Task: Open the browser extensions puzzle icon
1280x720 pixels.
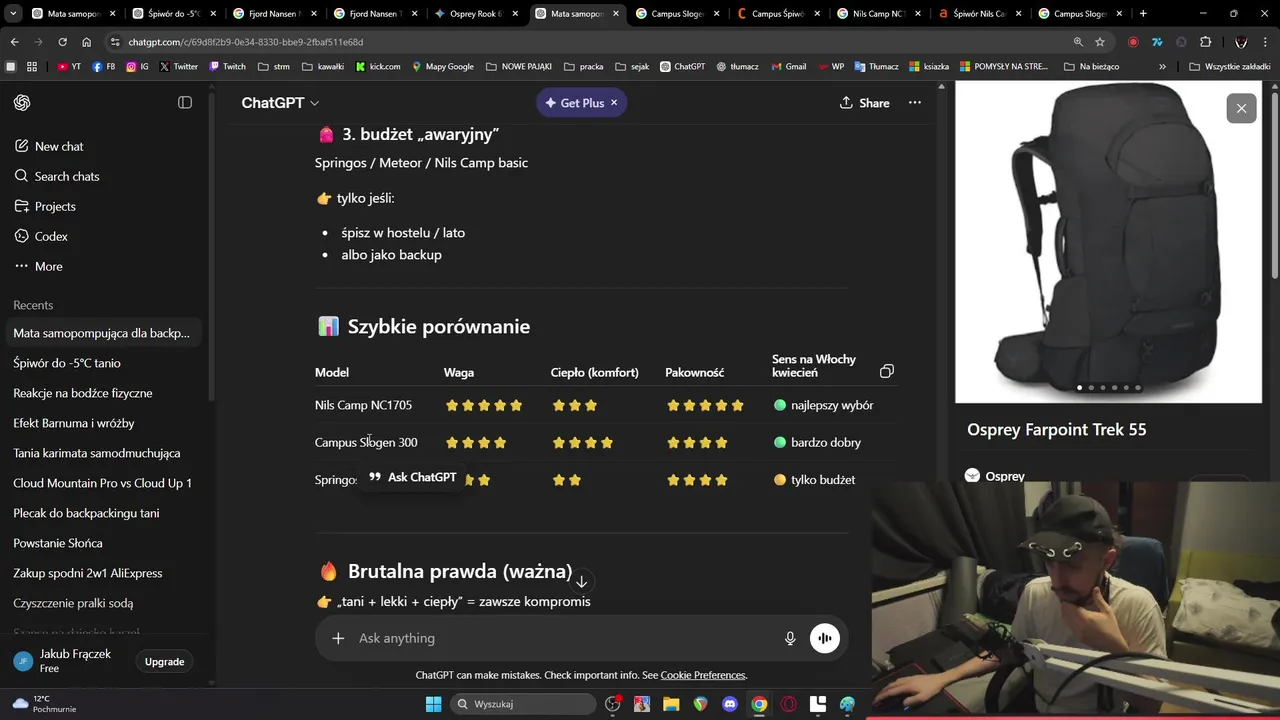Action: pyautogui.click(x=1205, y=42)
